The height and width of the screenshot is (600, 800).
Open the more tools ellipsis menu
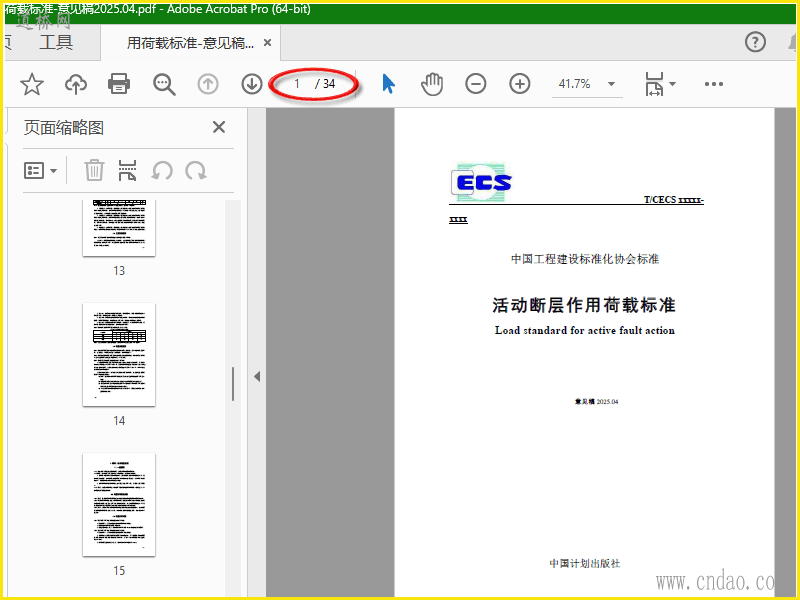point(714,84)
